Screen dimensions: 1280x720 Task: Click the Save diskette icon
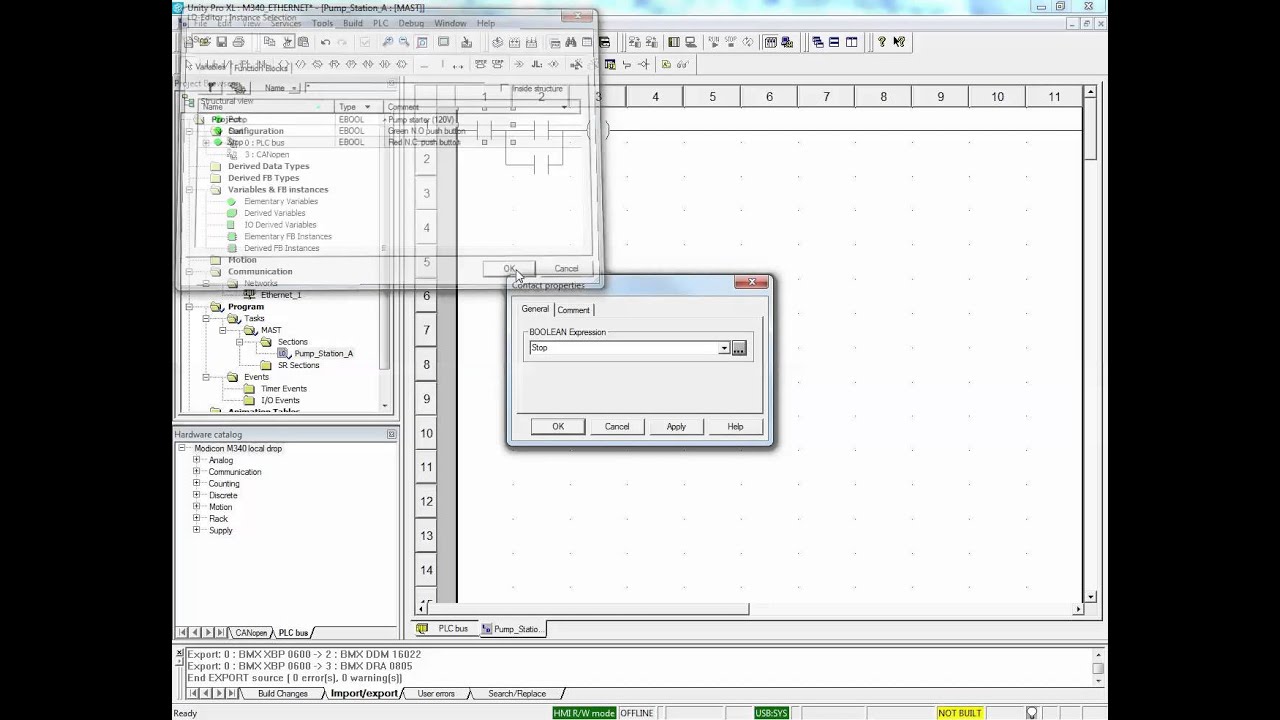(x=221, y=42)
